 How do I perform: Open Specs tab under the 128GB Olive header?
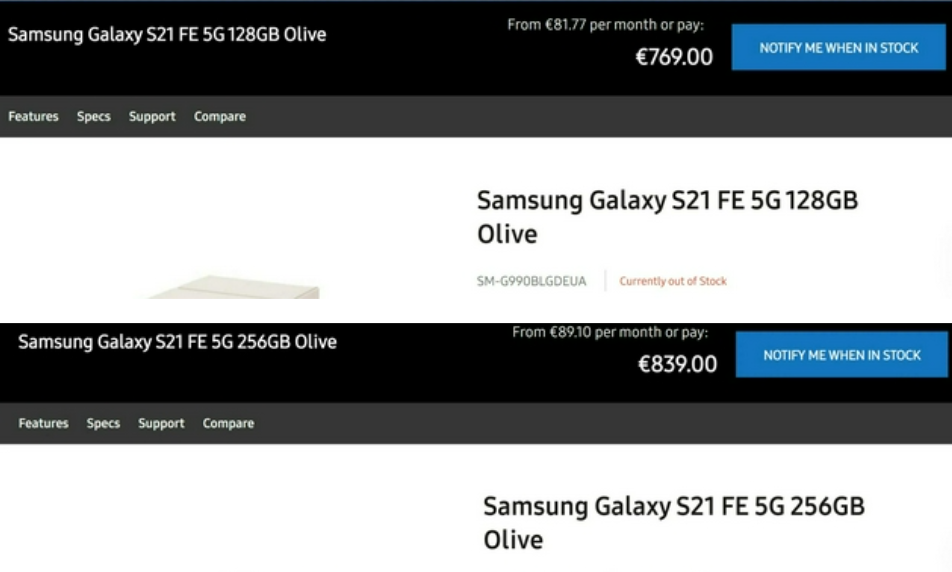[x=94, y=117]
